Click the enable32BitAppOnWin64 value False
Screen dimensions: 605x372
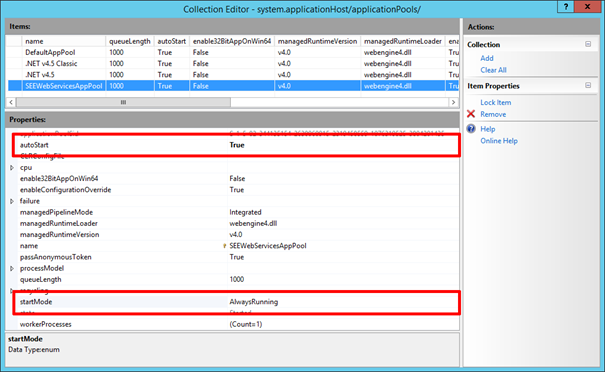(x=237, y=179)
